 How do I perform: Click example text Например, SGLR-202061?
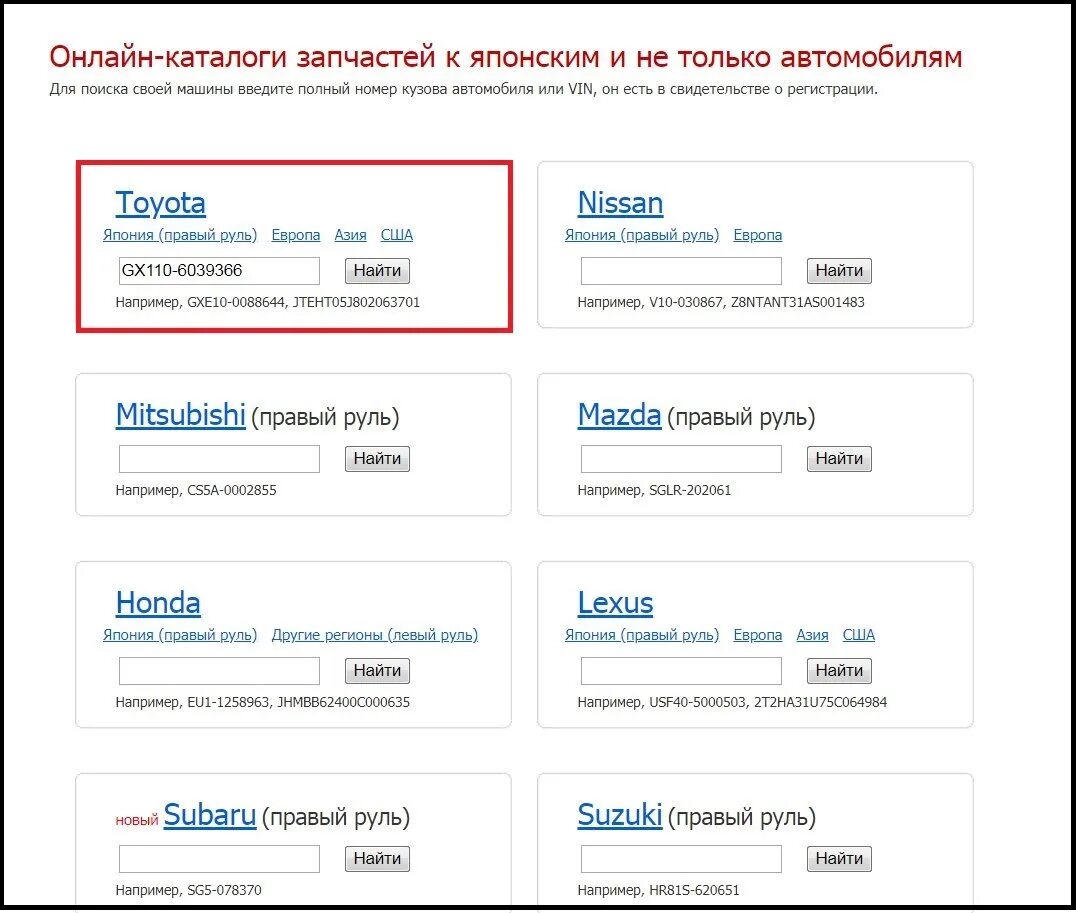(654, 490)
